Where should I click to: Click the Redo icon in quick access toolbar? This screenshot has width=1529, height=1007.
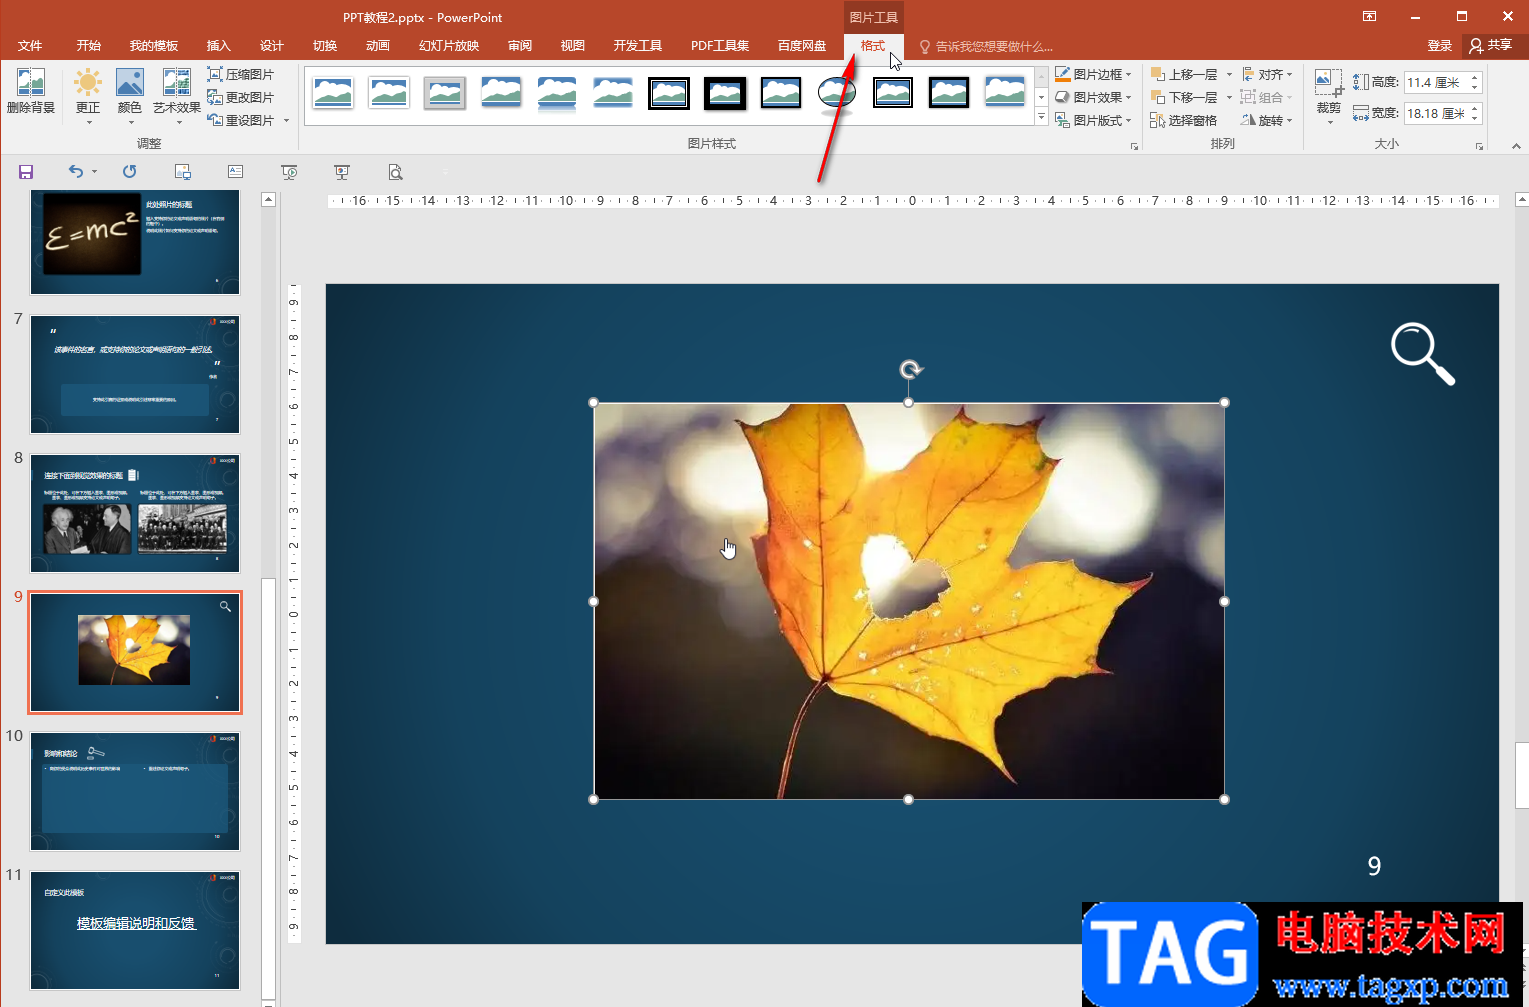130,172
